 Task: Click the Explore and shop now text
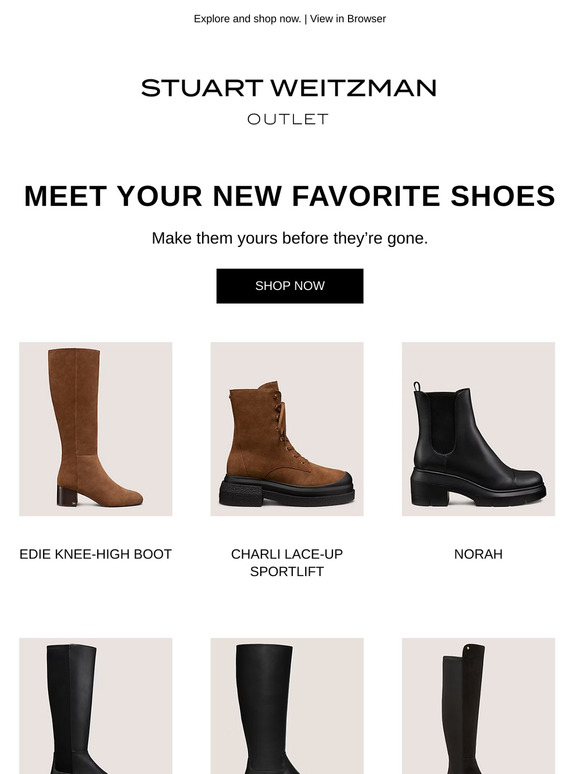pyautogui.click(x=247, y=19)
